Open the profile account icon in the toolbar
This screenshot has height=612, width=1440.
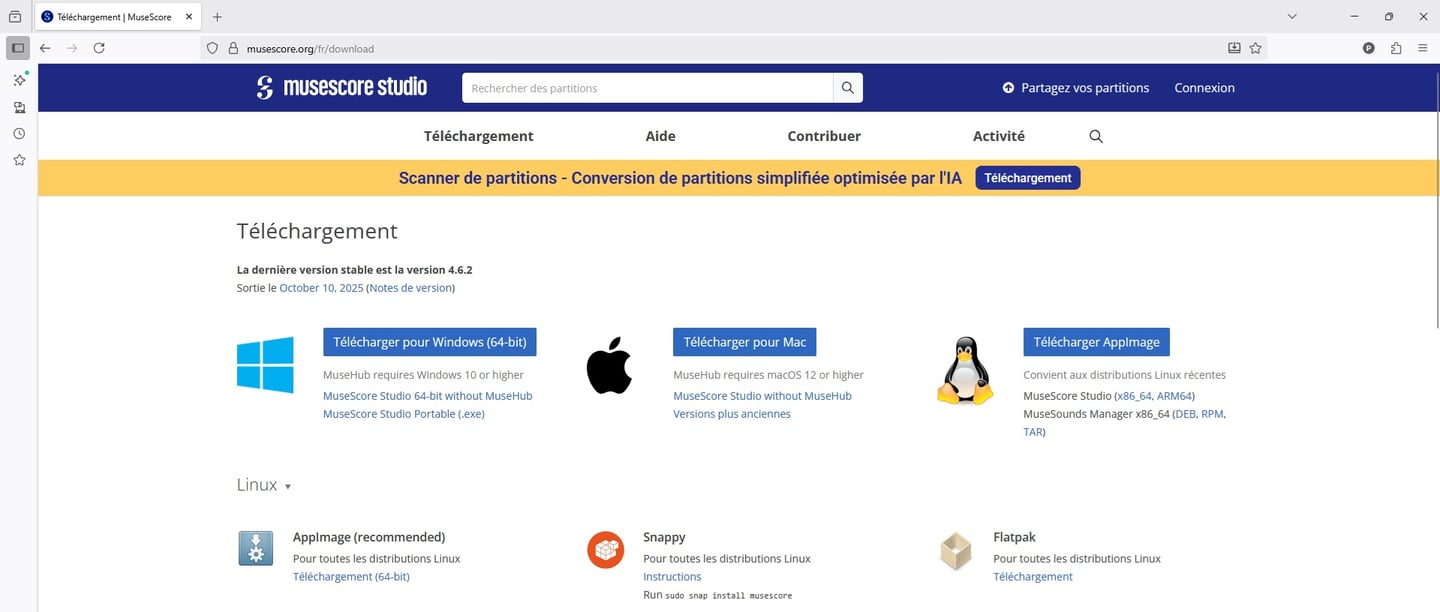1369,48
